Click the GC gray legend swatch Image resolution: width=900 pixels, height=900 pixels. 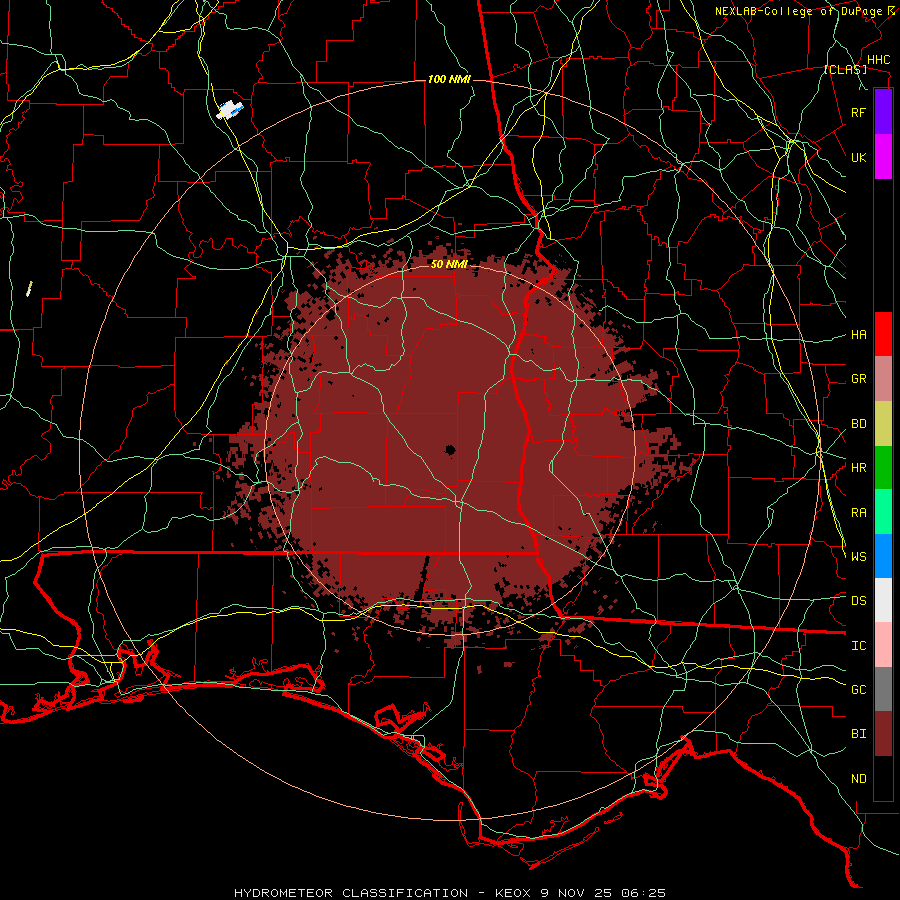pyautogui.click(x=883, y=689)
